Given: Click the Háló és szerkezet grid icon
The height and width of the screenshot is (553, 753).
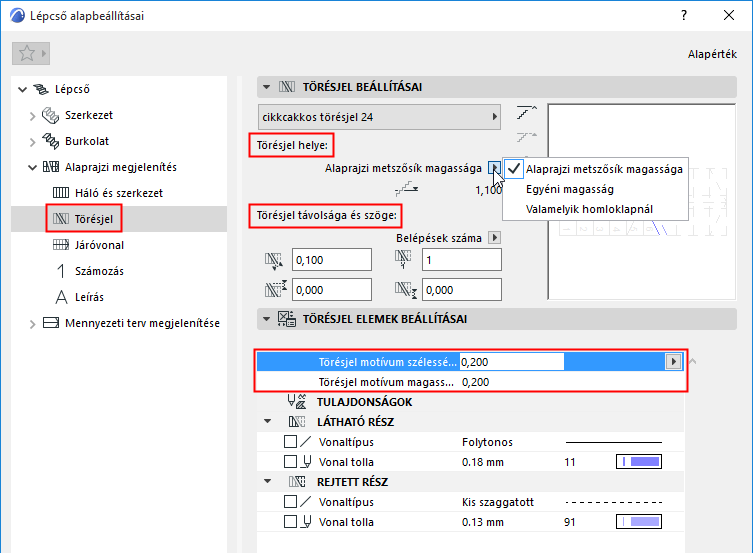Looking at the screenshot, I should pos(61,193).
